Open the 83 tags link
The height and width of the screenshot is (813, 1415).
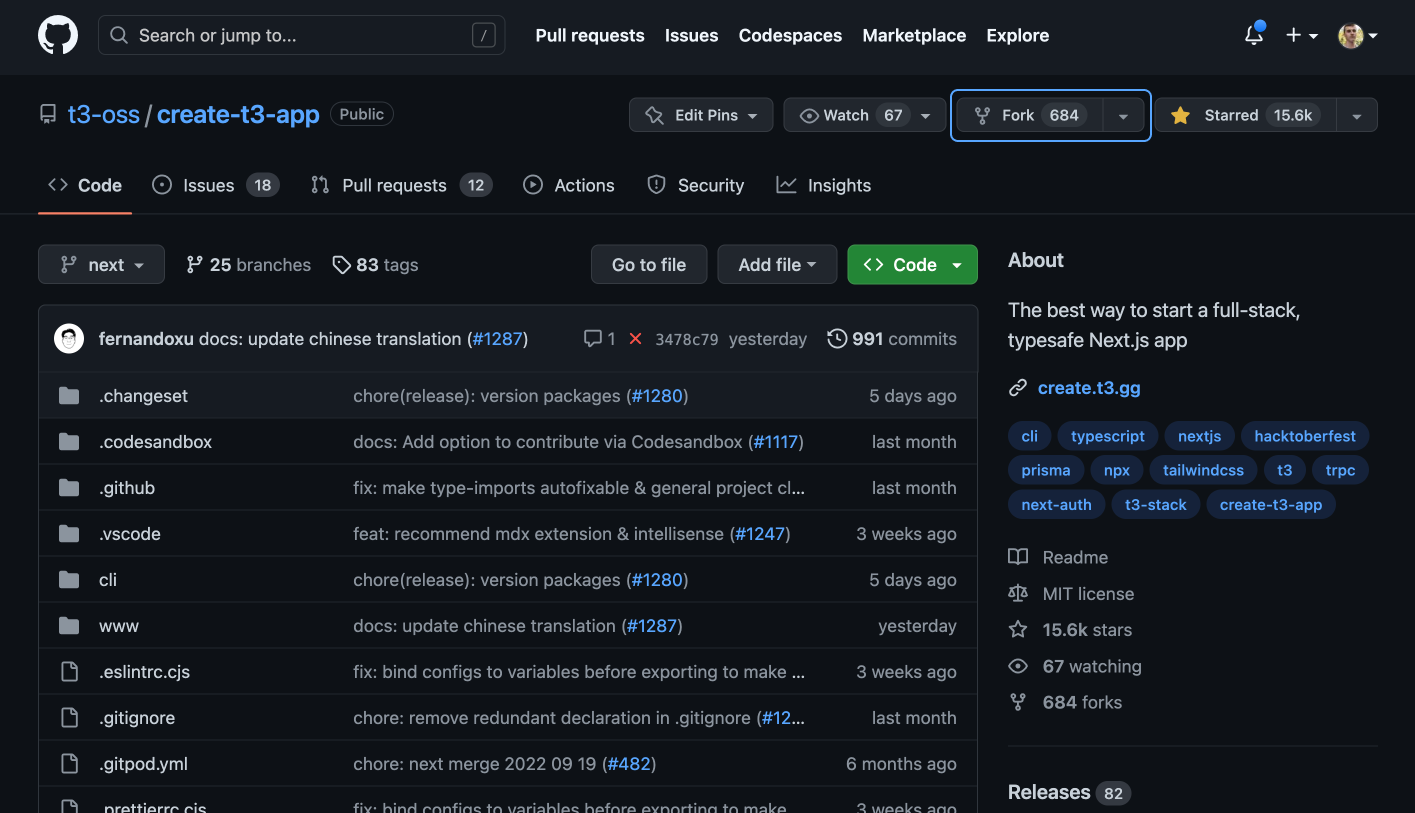point(376,265)
